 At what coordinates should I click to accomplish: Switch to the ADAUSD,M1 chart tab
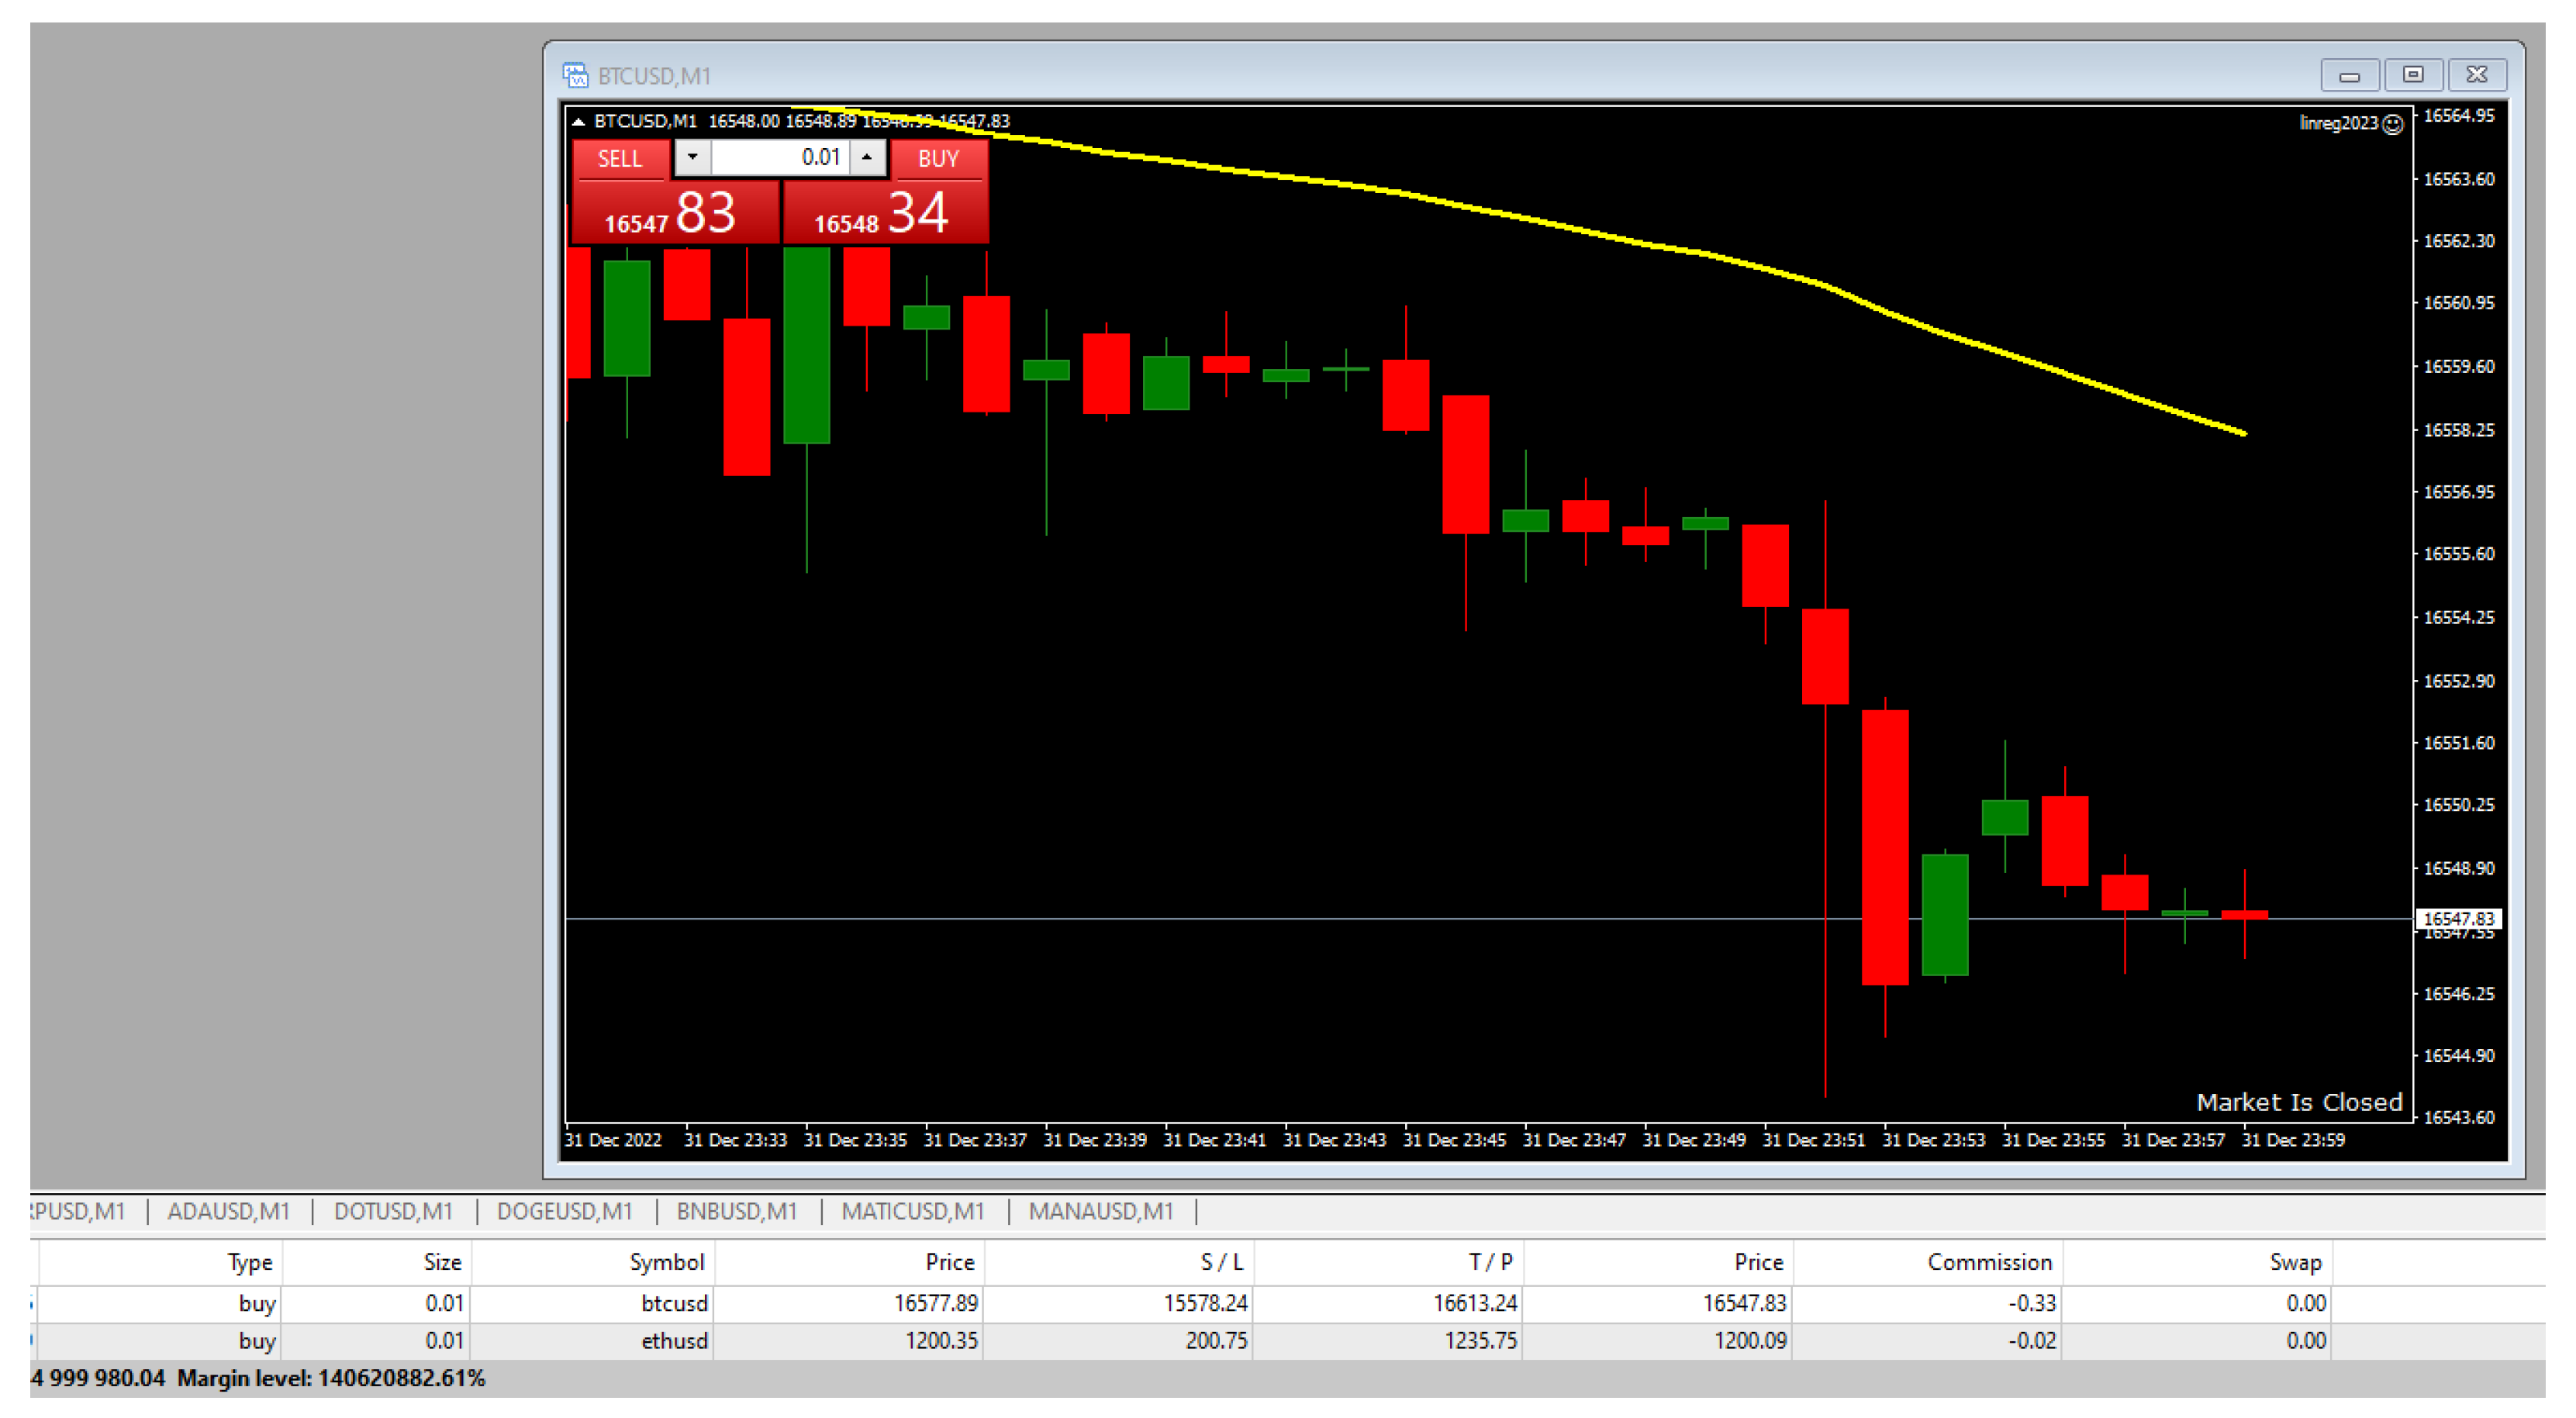pos(228,1211)
